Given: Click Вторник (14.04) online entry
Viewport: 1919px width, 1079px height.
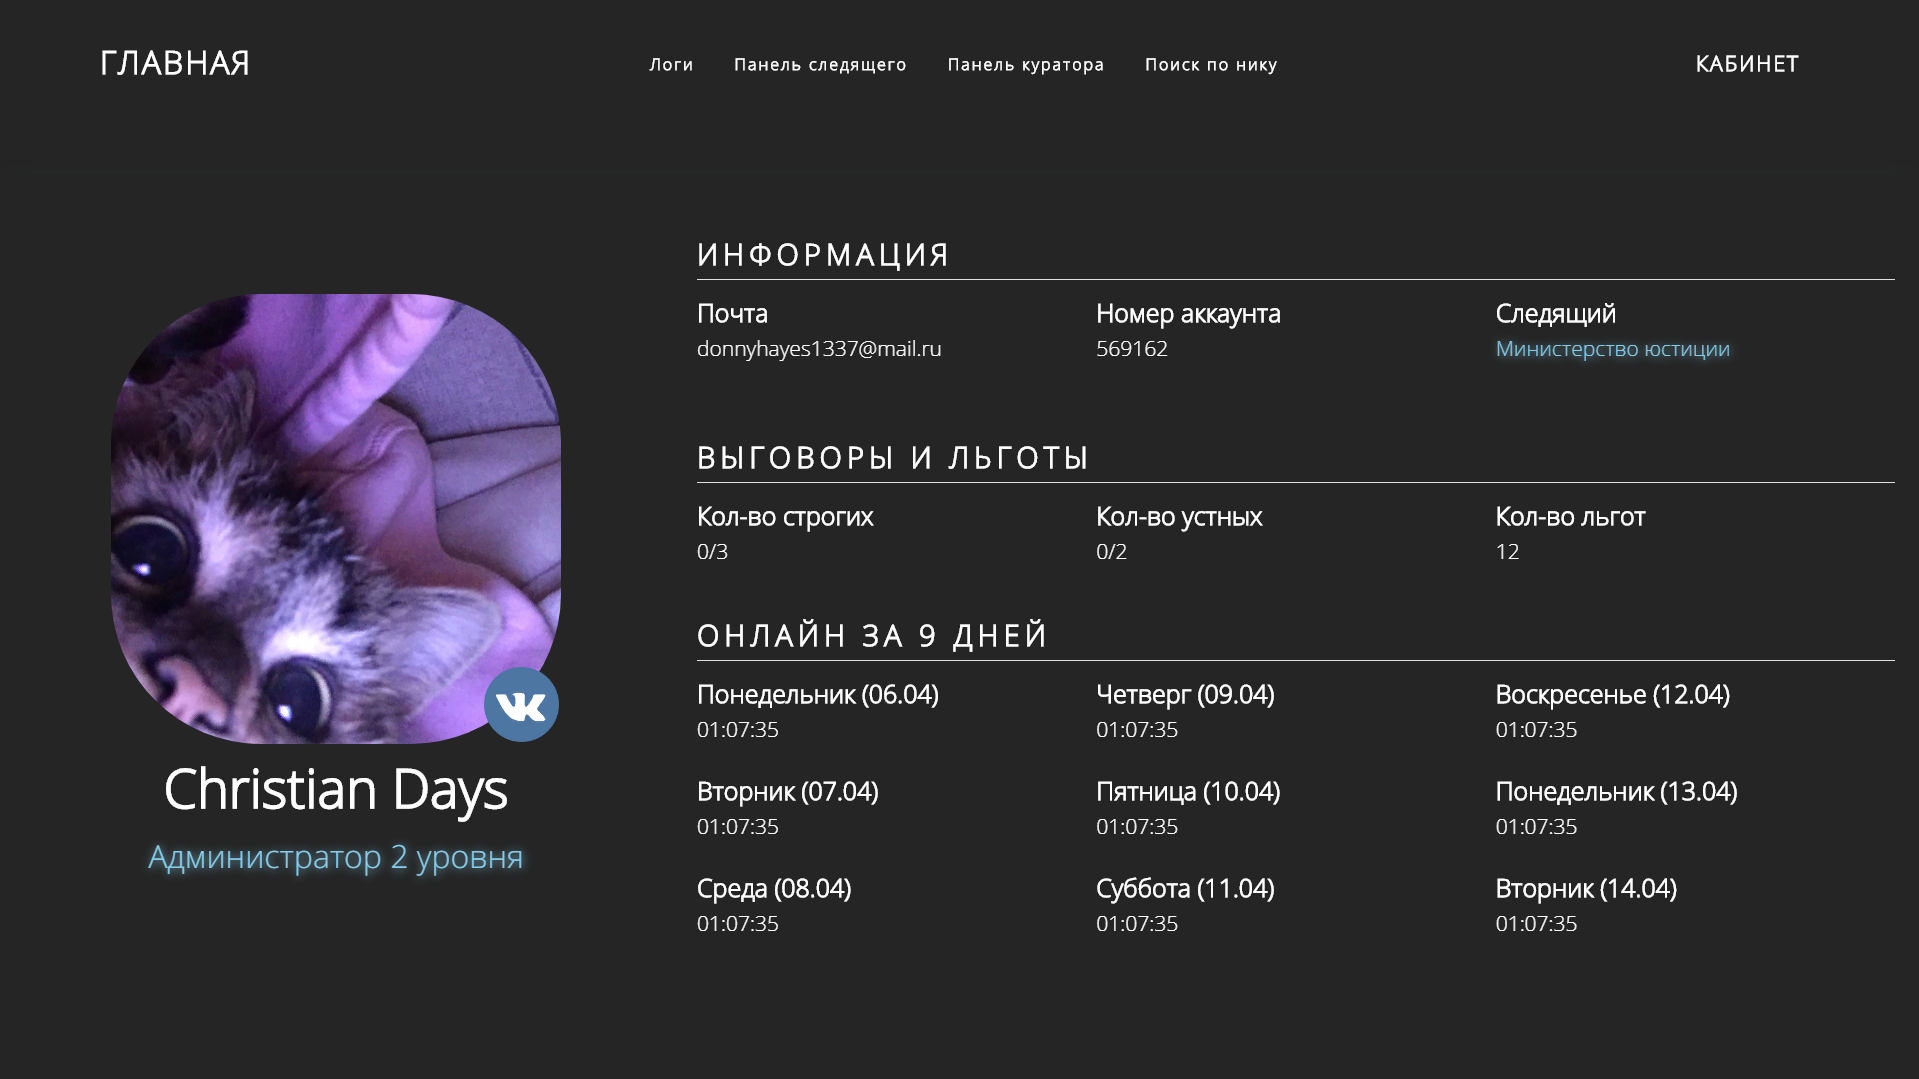Looking at the screenshot, I should pos(1586,889).
